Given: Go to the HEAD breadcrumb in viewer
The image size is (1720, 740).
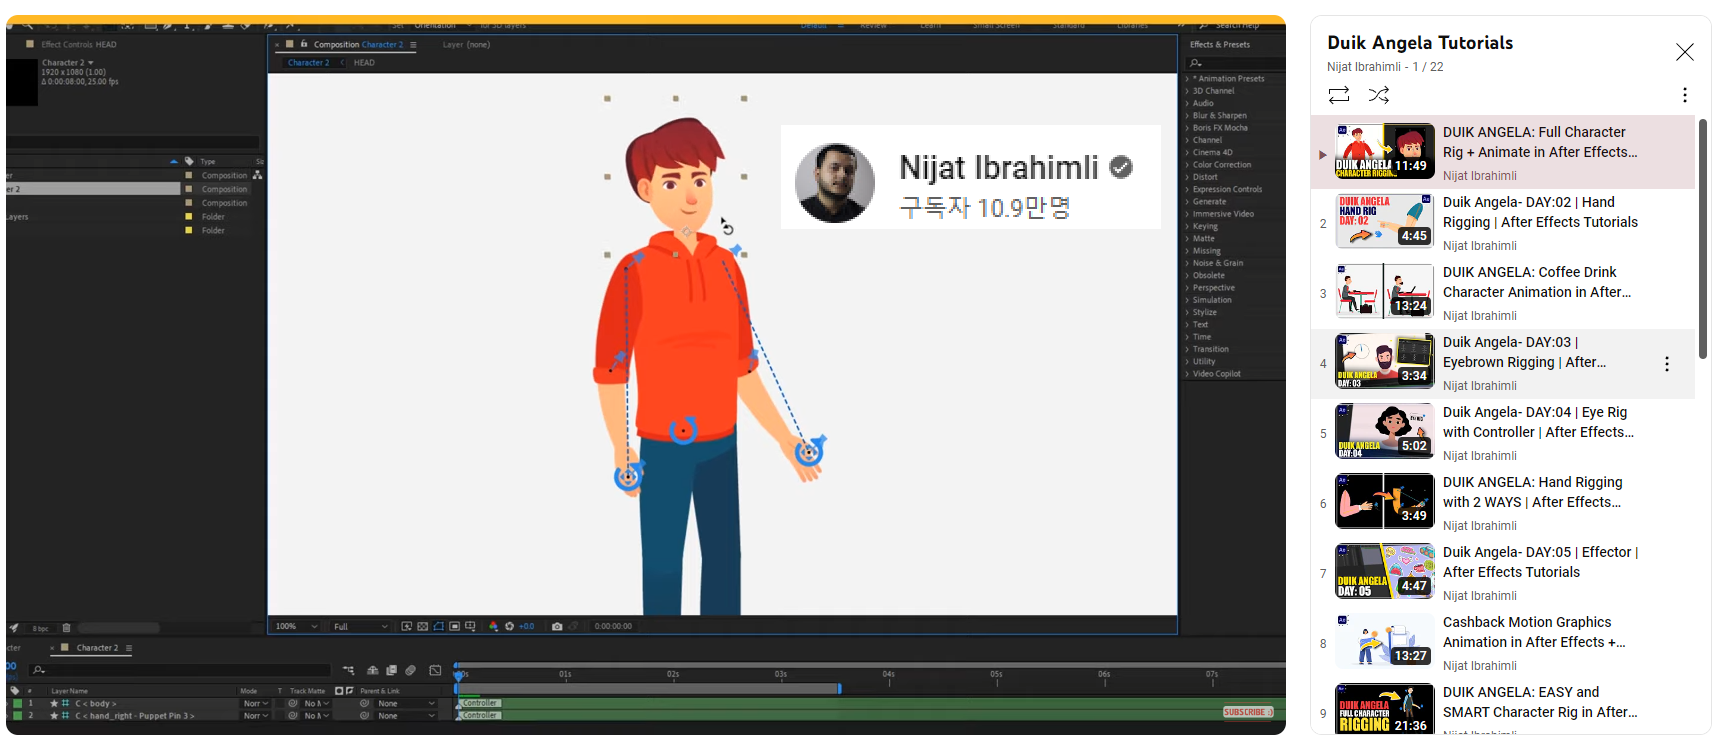Looking at the screenshot, I should tap(364, 63).
